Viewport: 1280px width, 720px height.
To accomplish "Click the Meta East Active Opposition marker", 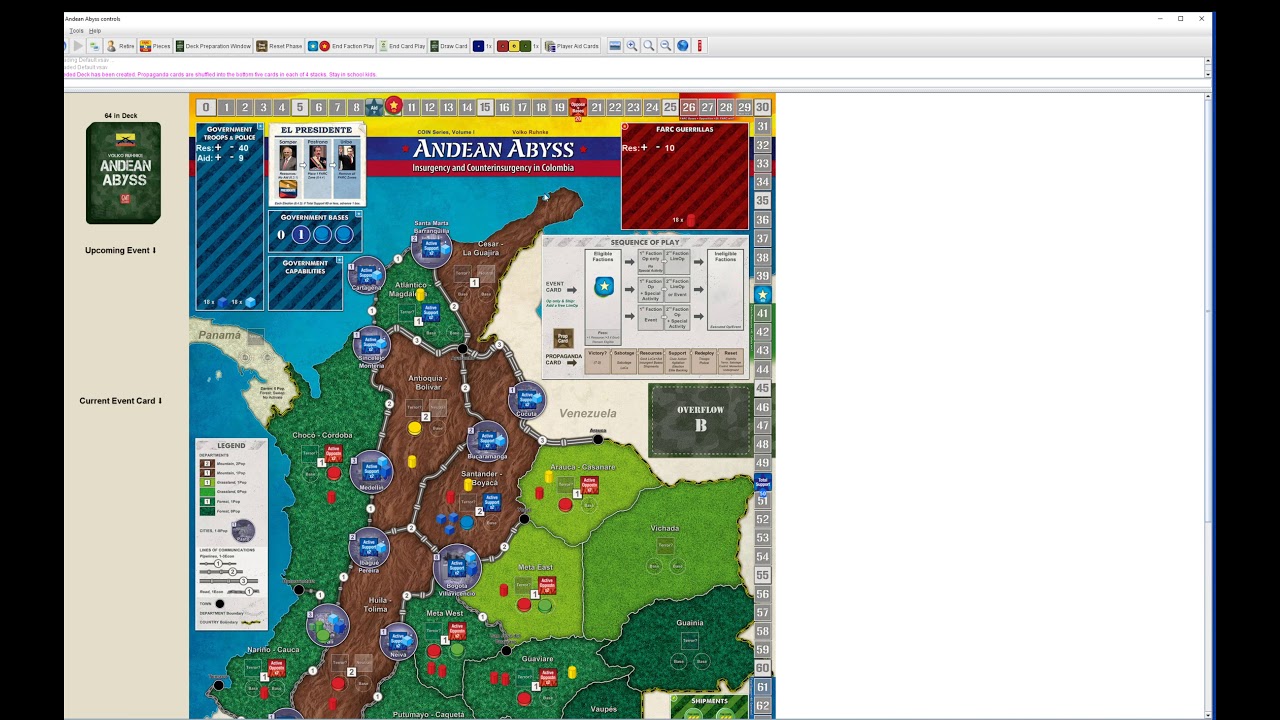I will point(547,585).
